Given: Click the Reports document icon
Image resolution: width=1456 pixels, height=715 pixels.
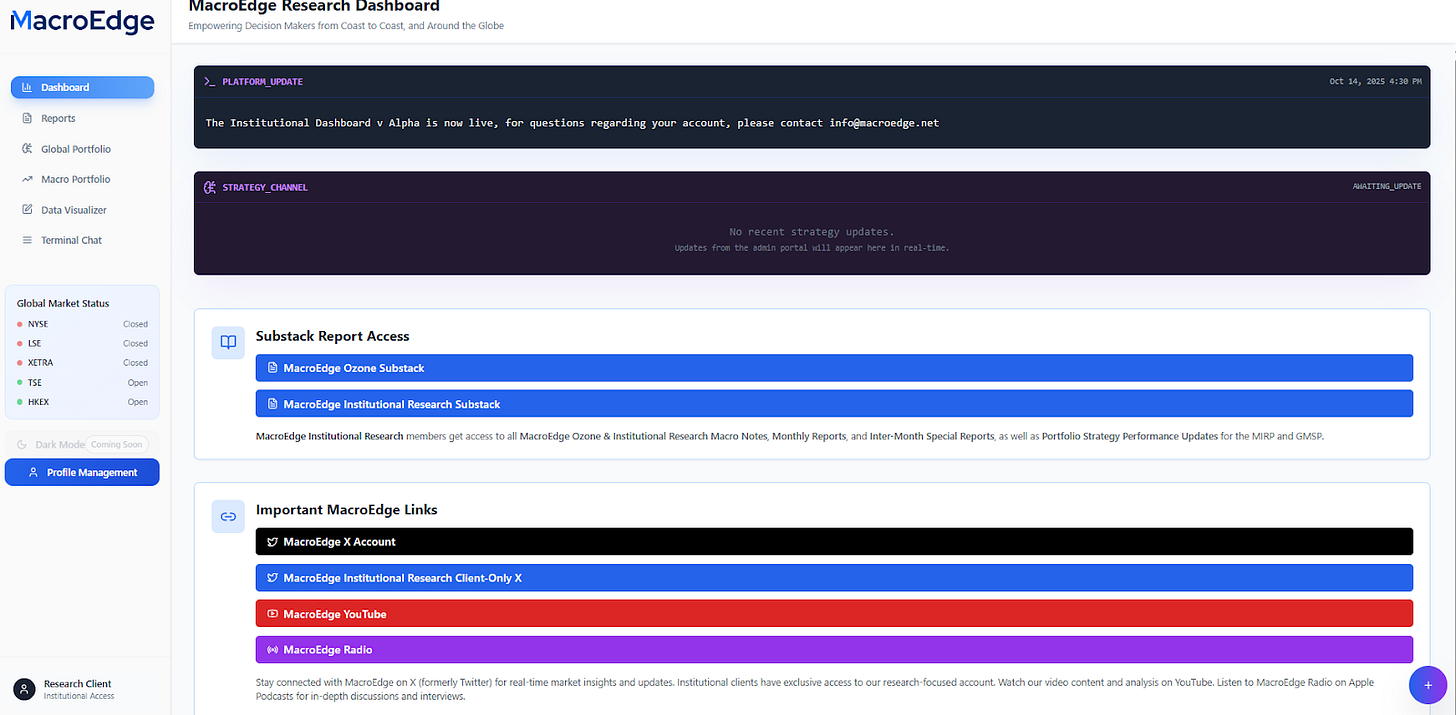Looking at the screenshot, I should point(27,118).
